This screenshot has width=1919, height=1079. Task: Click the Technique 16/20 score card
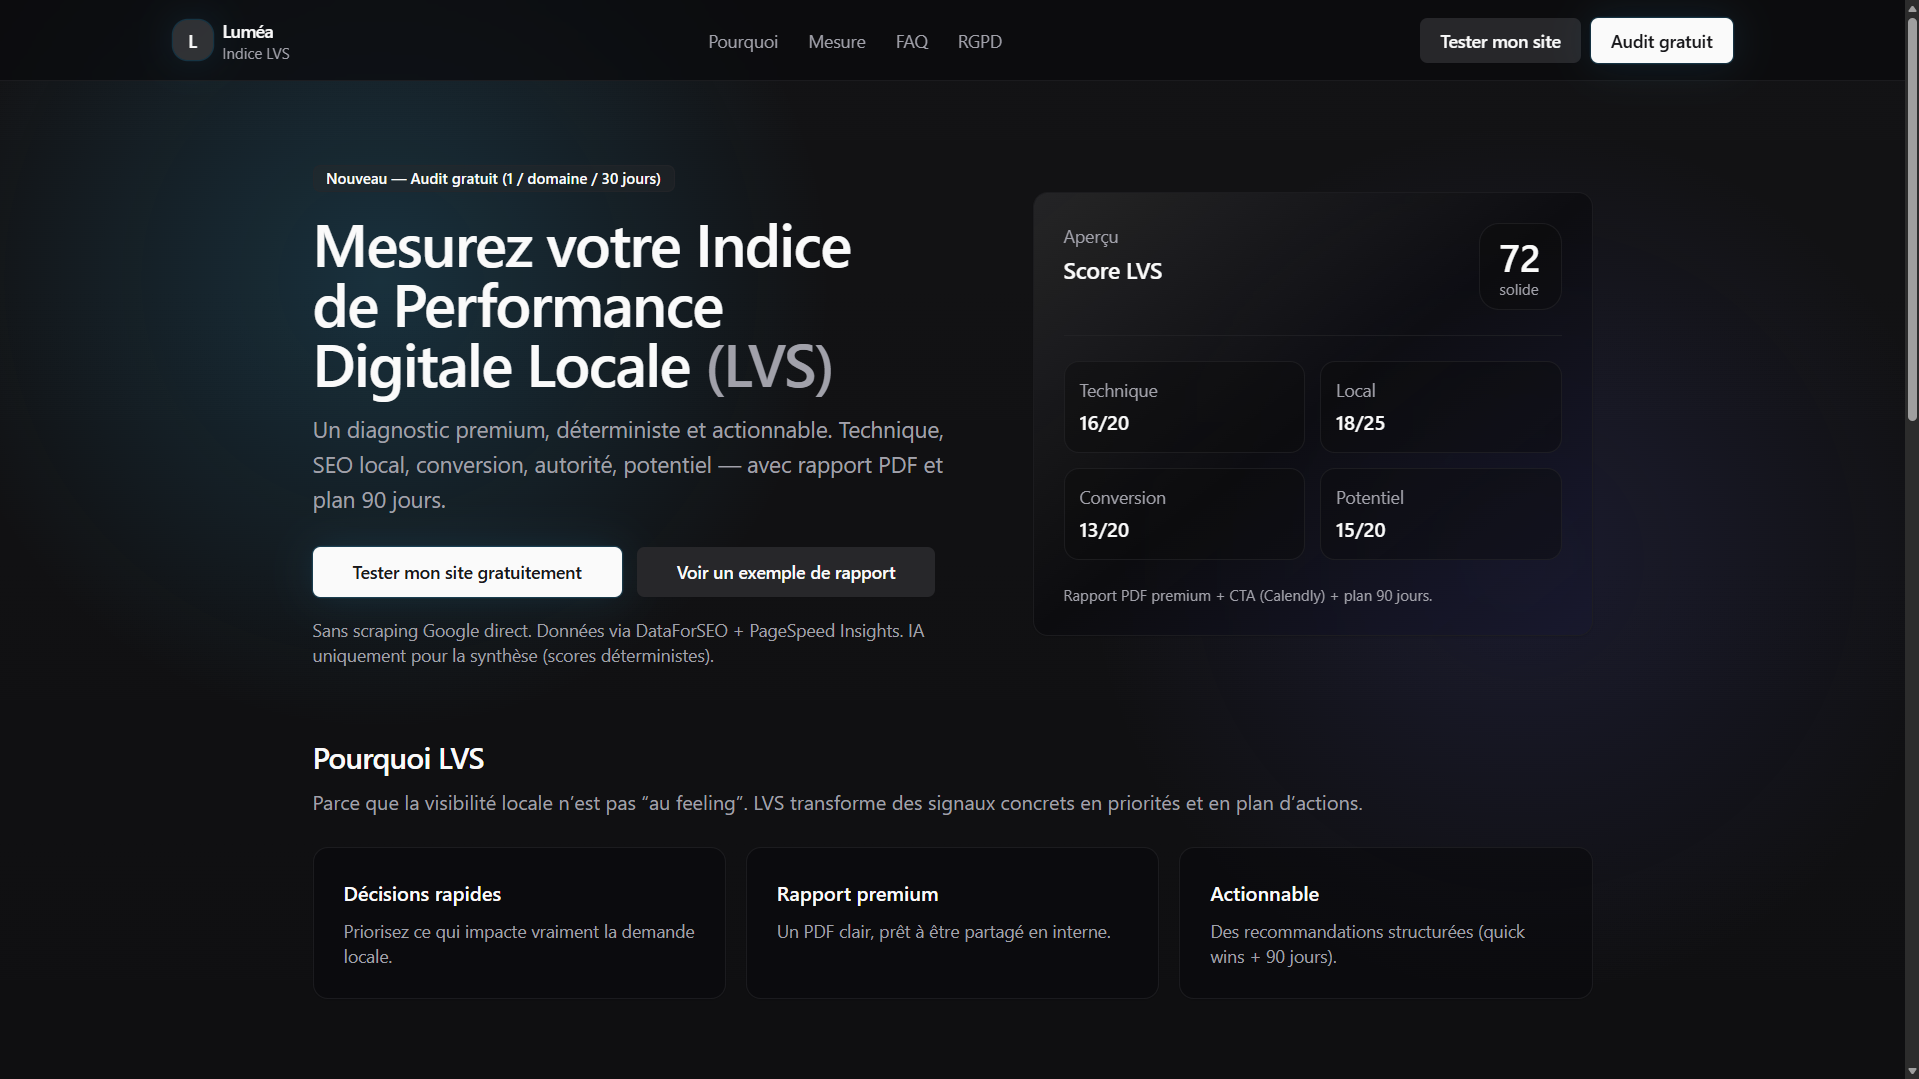(1184, 407)
